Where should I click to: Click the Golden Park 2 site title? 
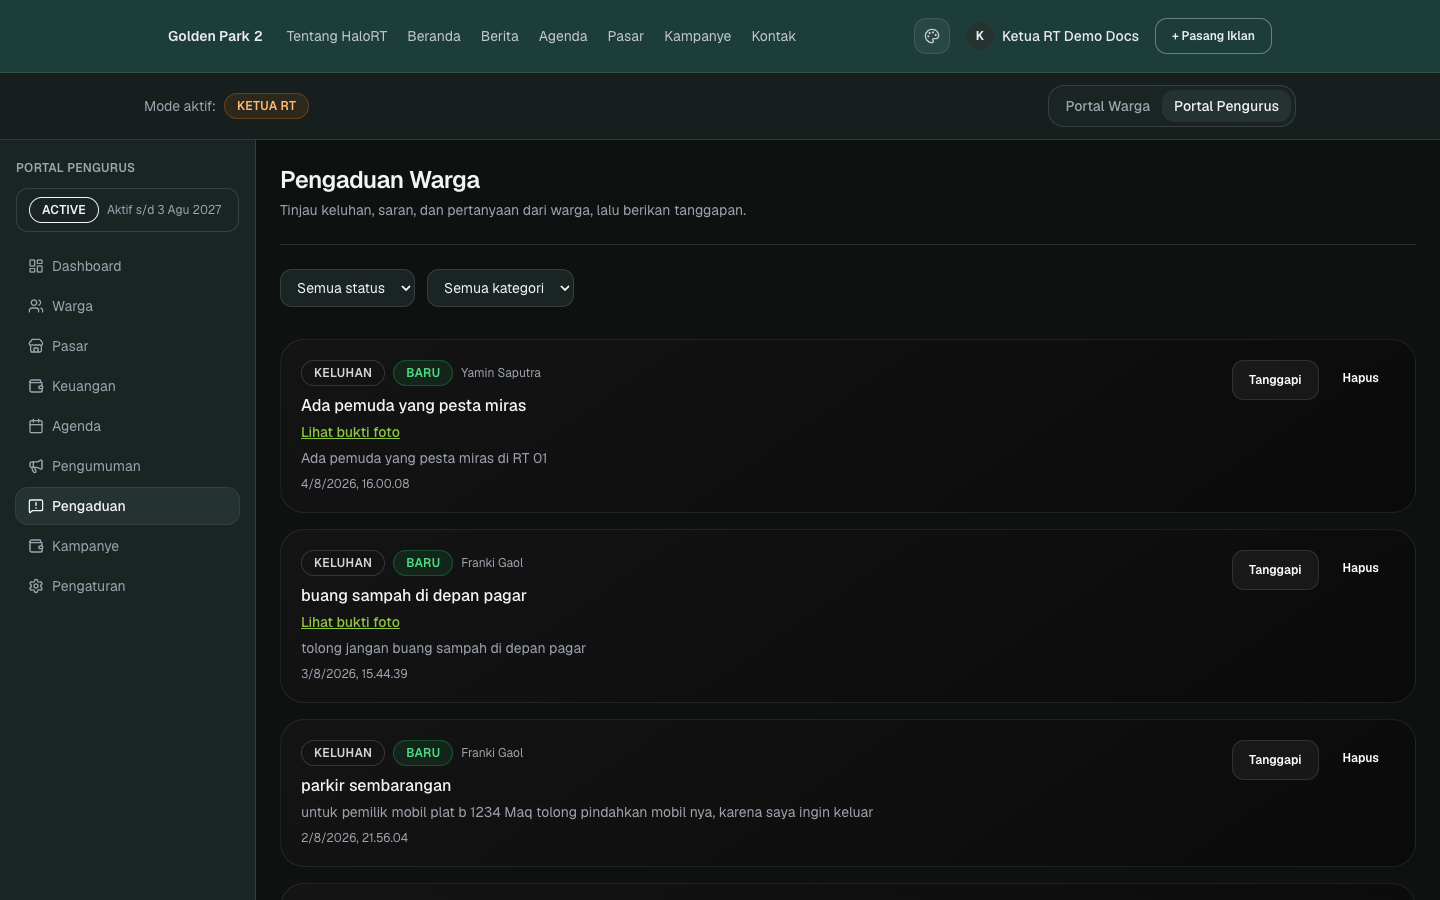point(215,36)
